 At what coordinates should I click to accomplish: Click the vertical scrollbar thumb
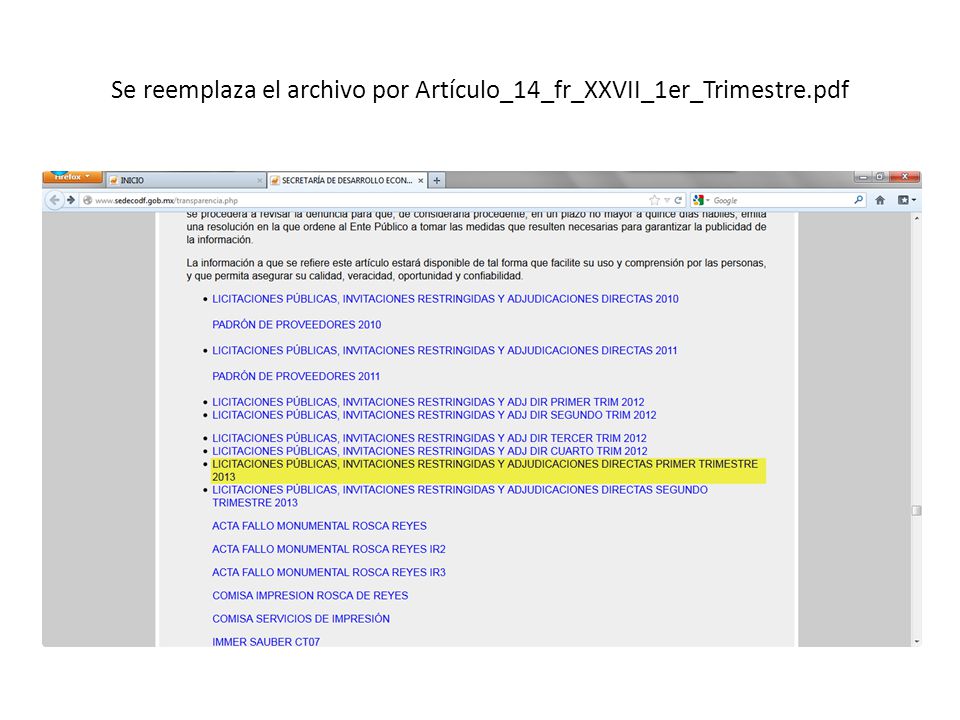coord(916,511)
